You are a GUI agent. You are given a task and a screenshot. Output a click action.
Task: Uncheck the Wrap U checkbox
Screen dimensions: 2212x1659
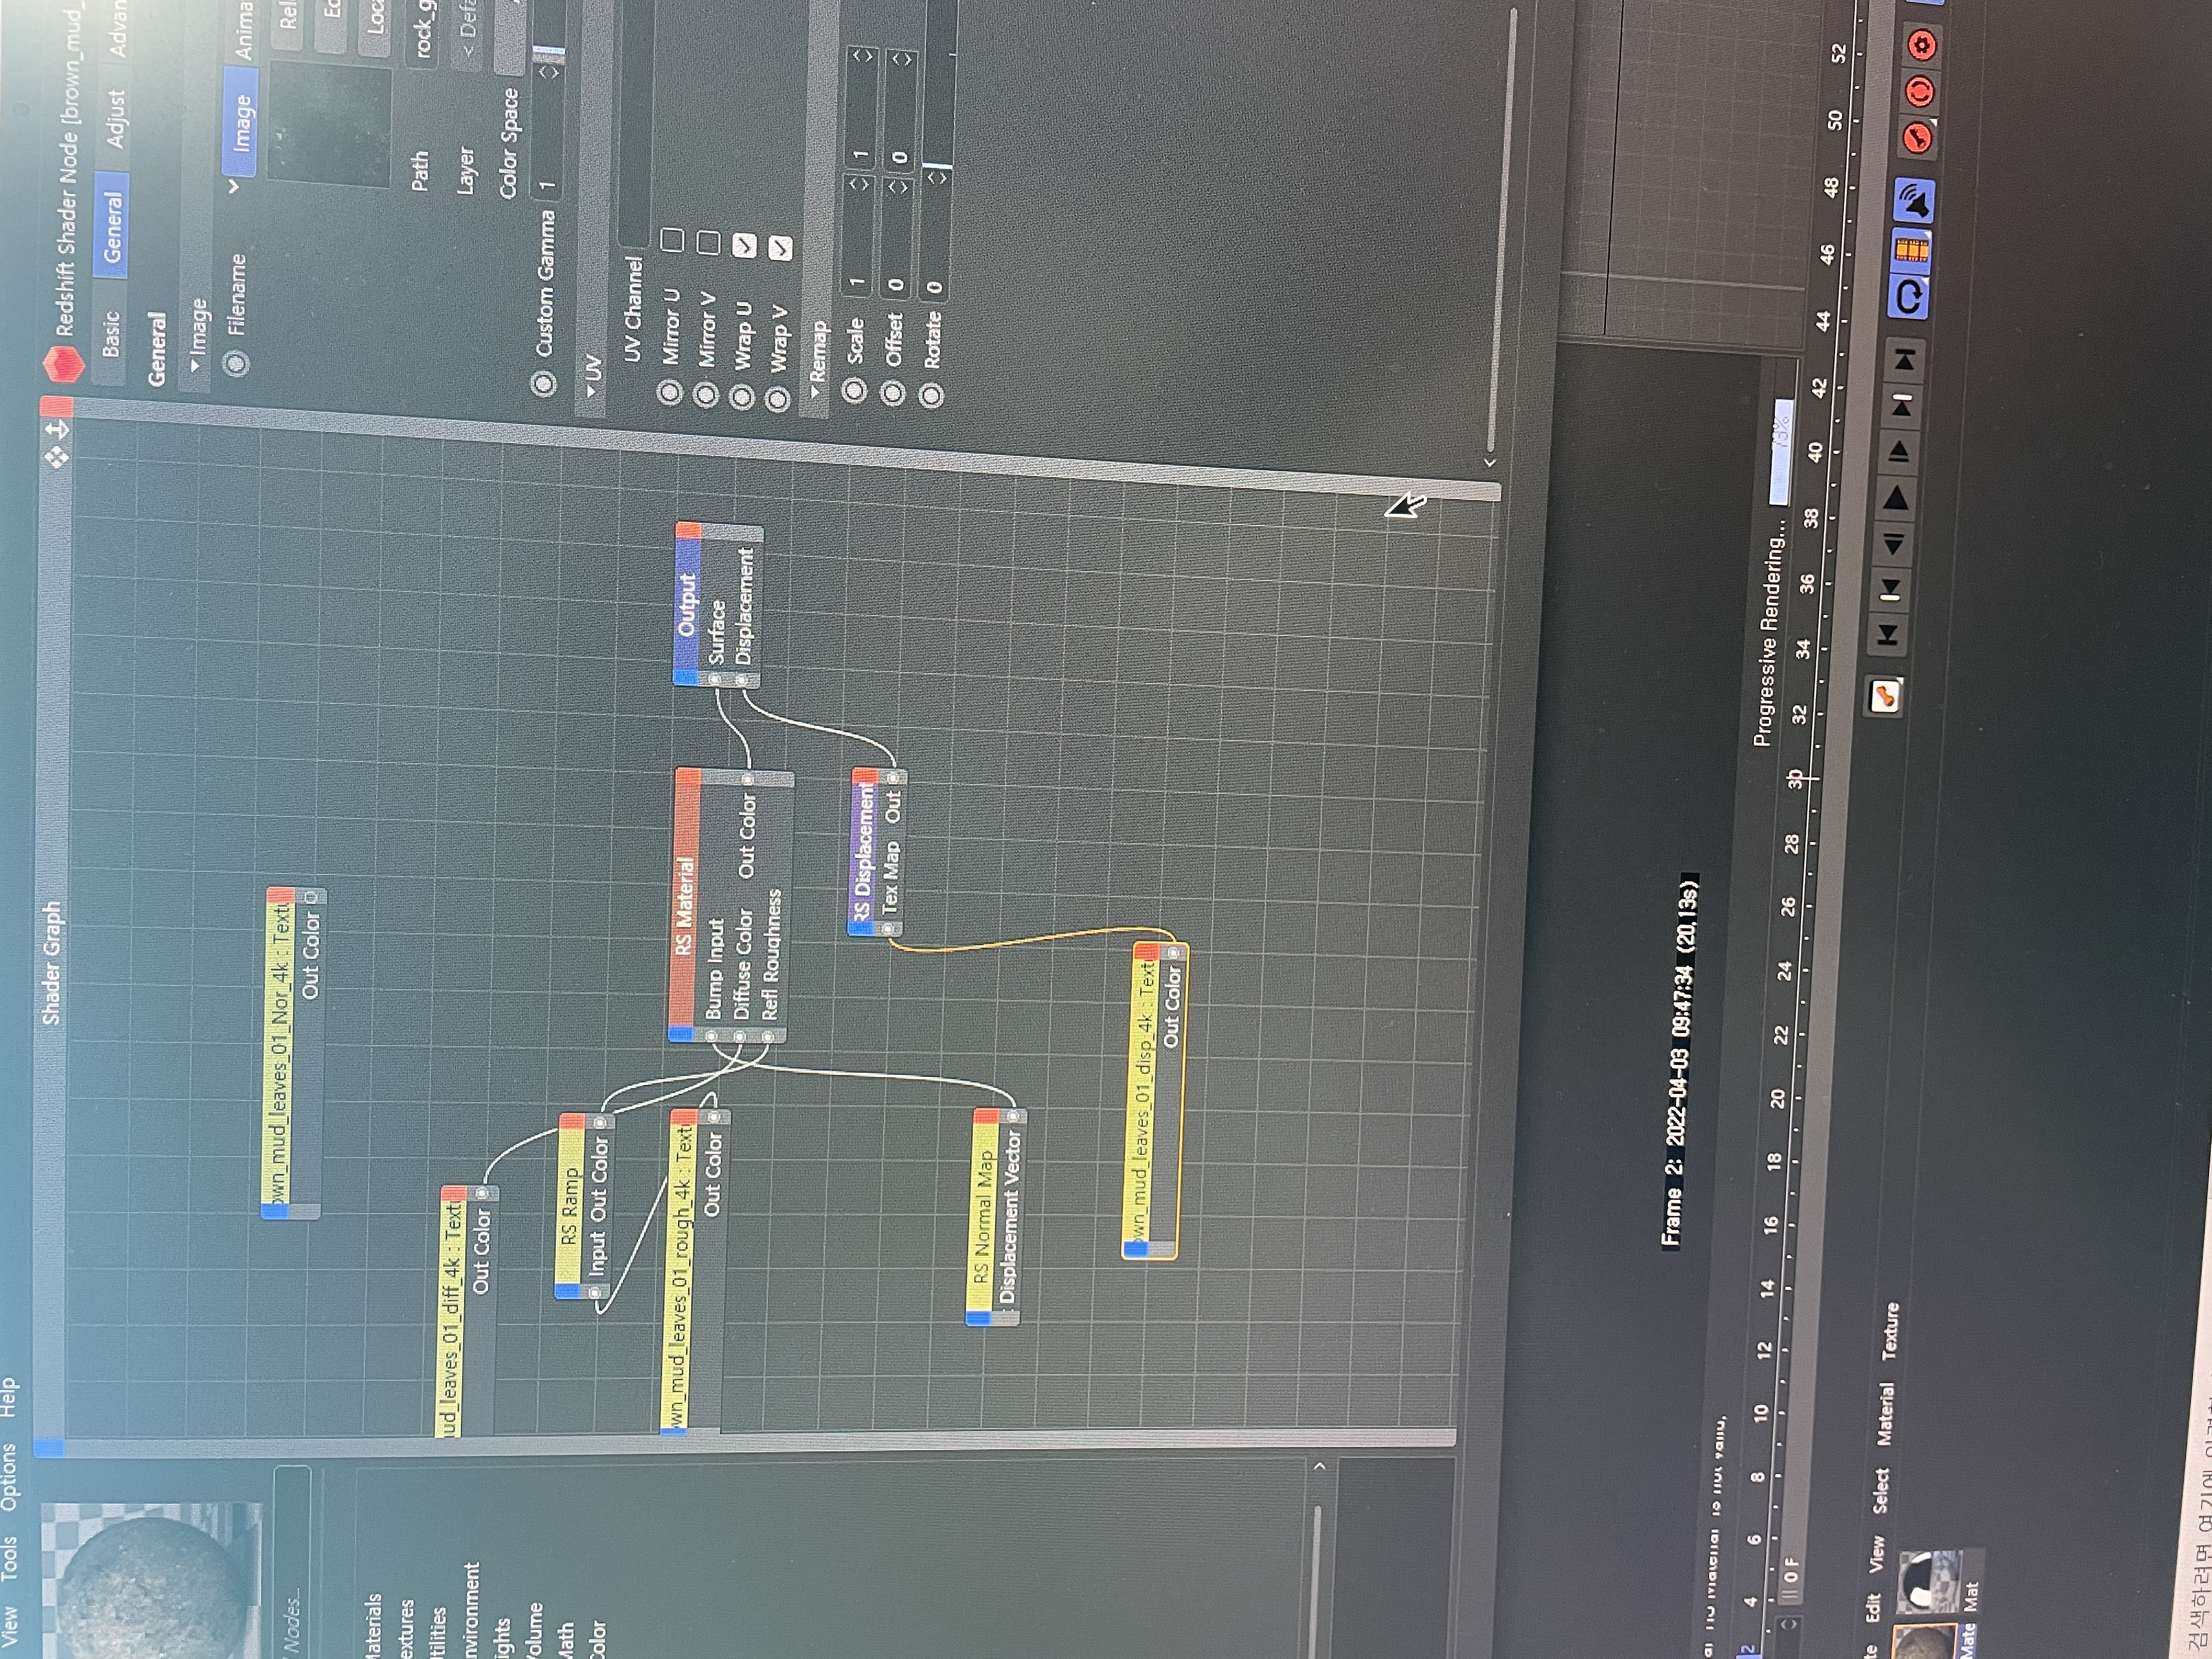pos(744,245)
